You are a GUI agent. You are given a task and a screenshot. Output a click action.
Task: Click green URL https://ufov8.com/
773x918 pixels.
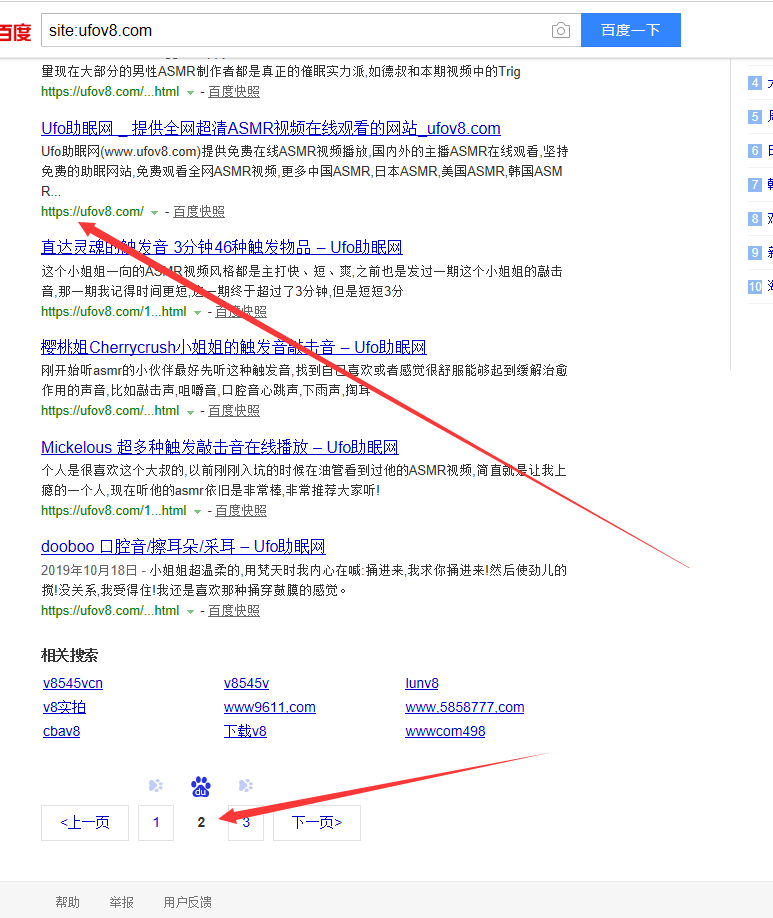point(92,211)
